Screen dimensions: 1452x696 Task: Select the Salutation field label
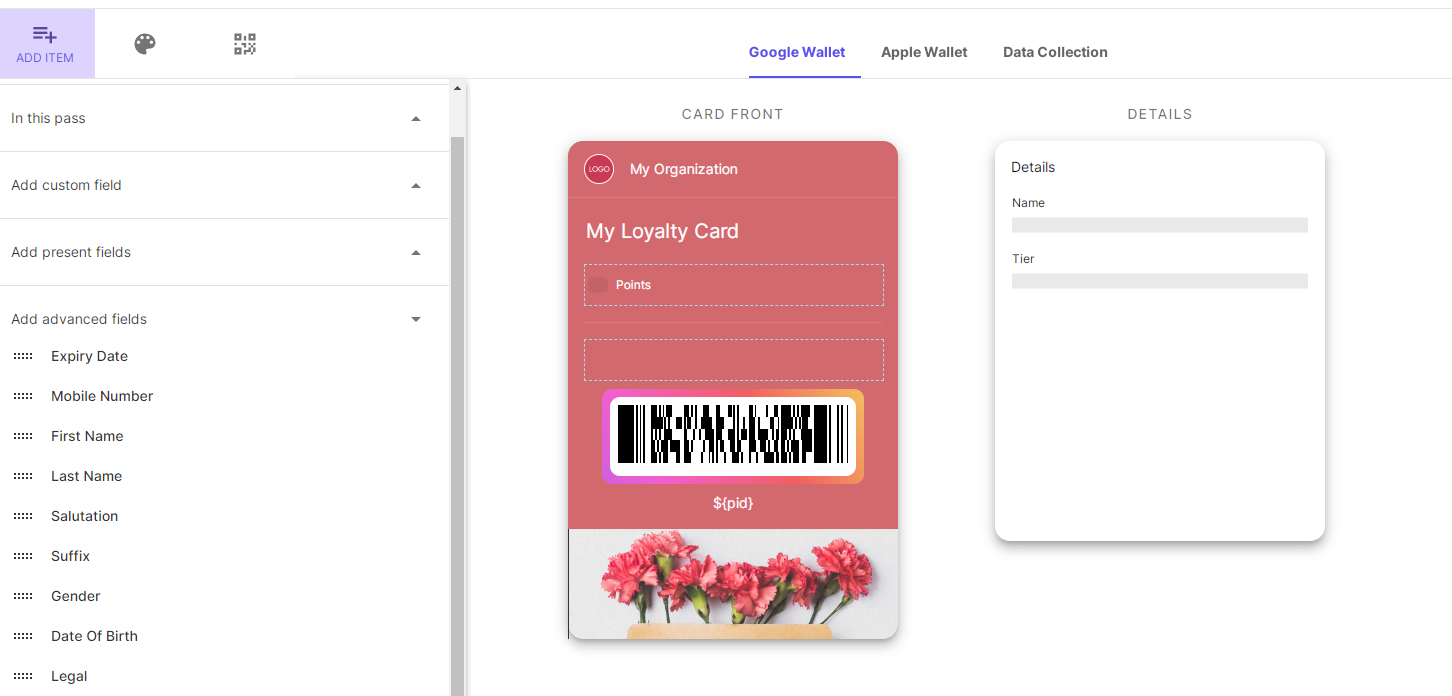tap(84, 516)
